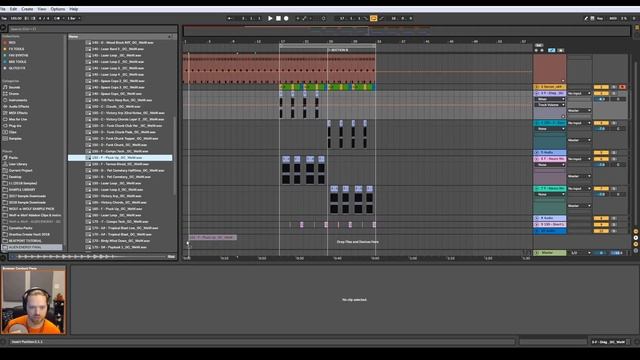Open User Library under Places

coord(18,164)
